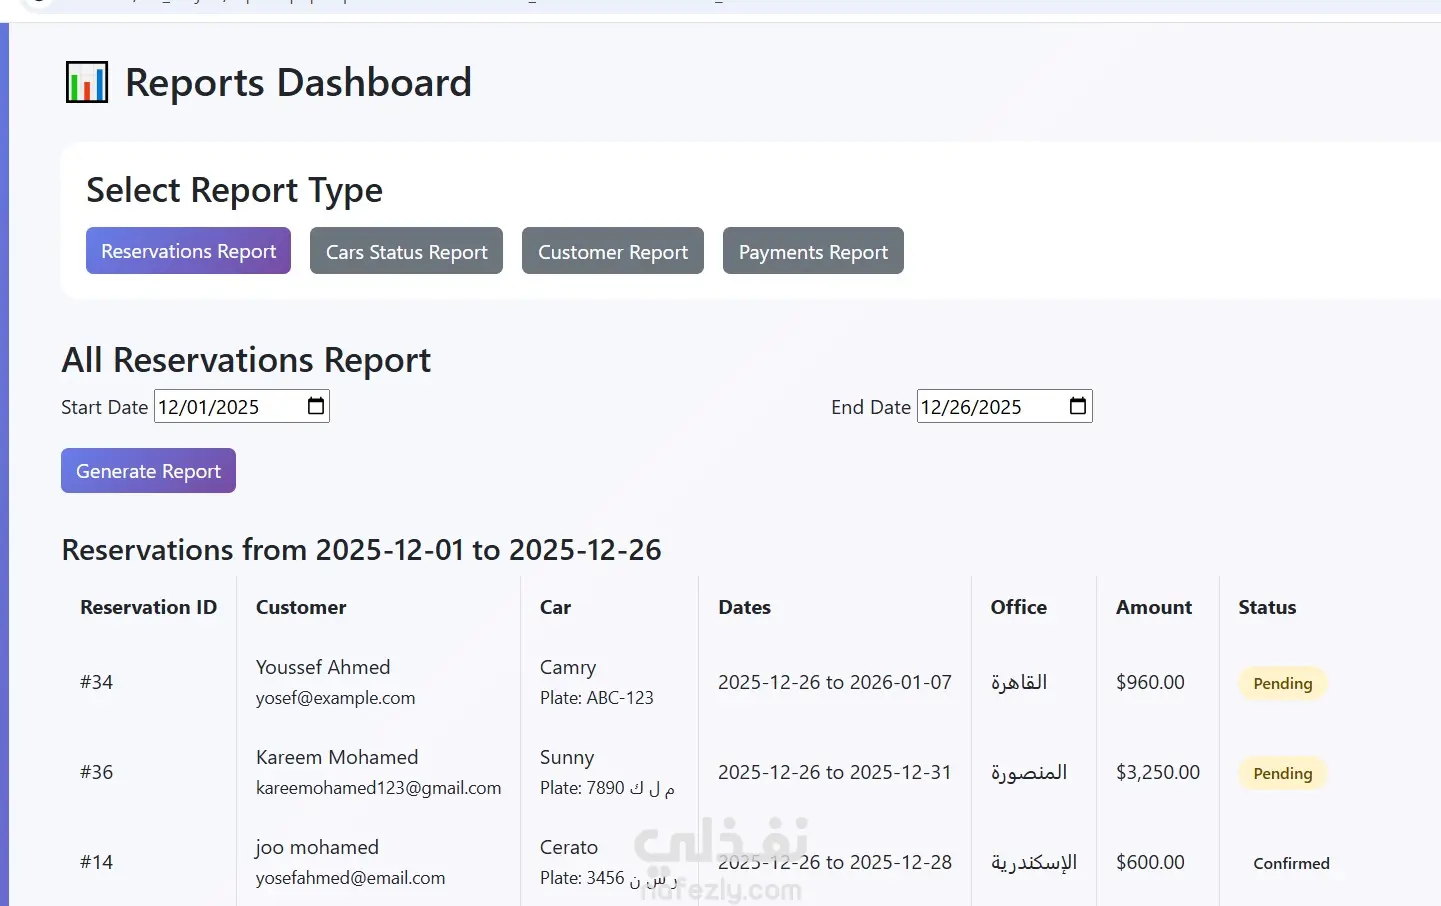The image size is (1441, 906).
Task: Show the Payments Report
Action: [813, 250]
